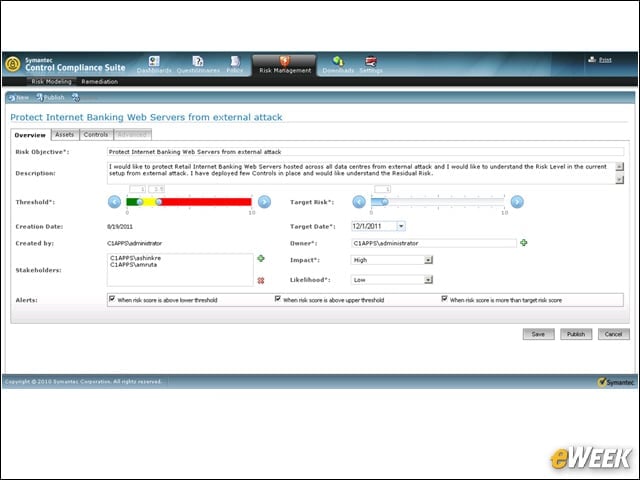The image size is (640, 480).
Task: Click the upper threshold value box above slider
Action: pos(157,189)
